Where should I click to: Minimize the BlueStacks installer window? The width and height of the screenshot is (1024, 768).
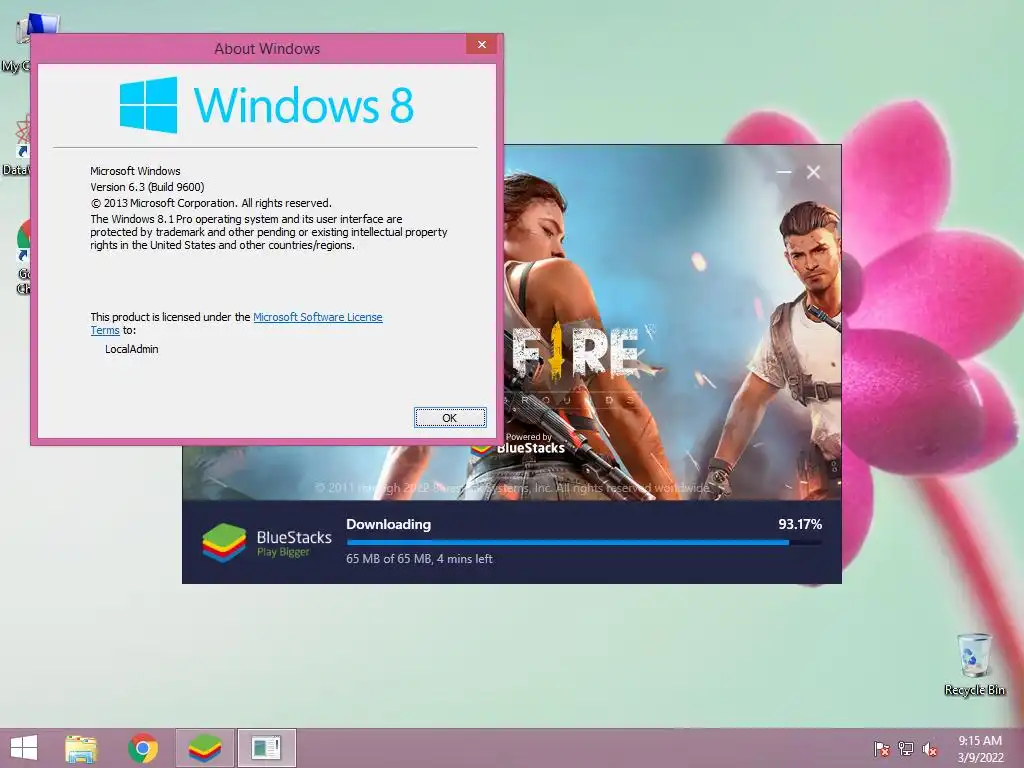(x=784, y=172)
